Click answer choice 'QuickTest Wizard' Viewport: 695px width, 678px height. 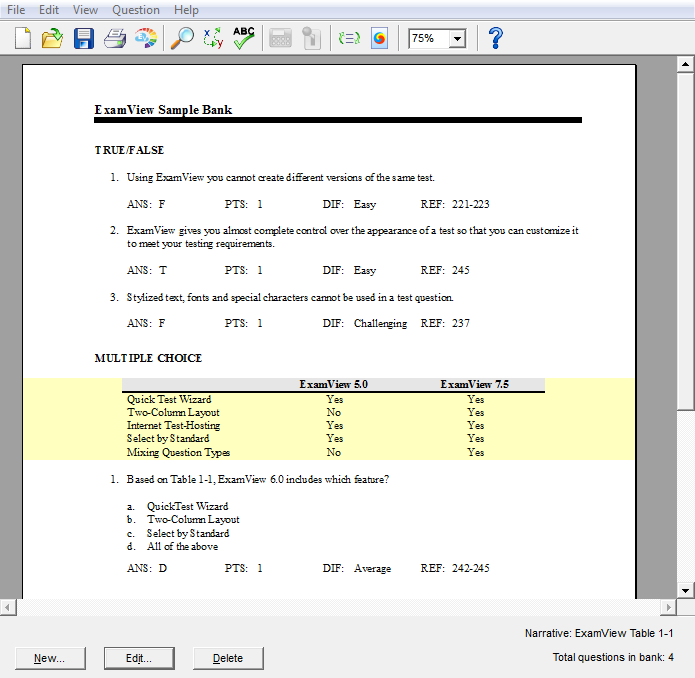coord(187,507)
